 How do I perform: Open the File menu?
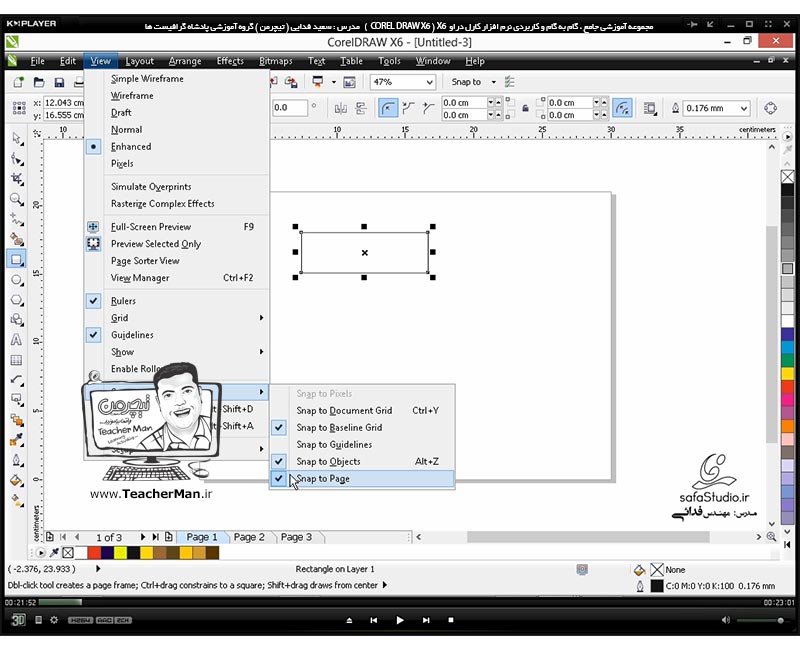(x=37, y=61)
